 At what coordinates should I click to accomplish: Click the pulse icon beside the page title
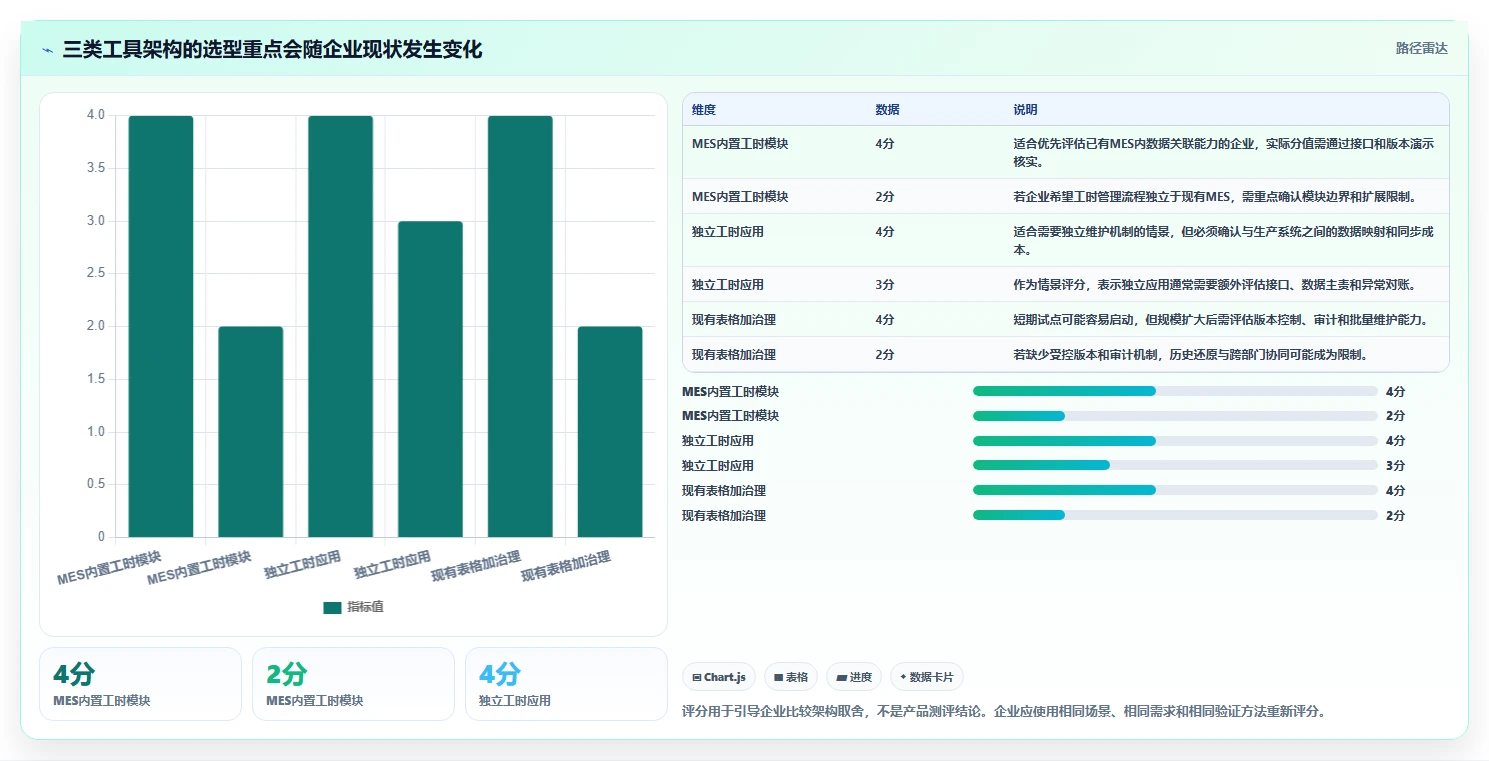point(48,50)
